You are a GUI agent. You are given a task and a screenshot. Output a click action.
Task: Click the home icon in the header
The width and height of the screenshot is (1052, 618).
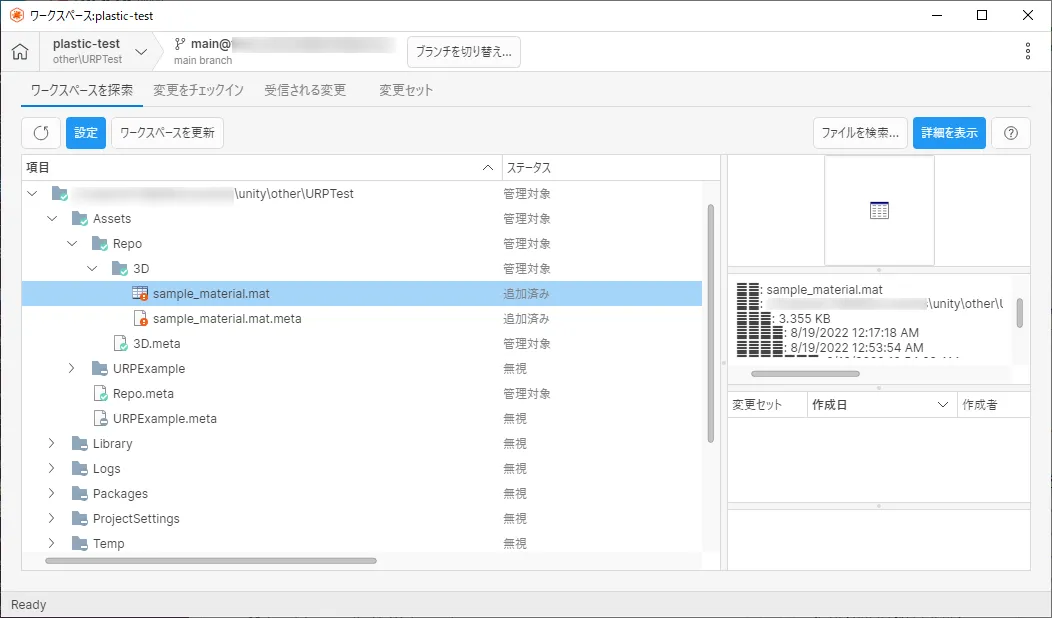tap(20, 52)
